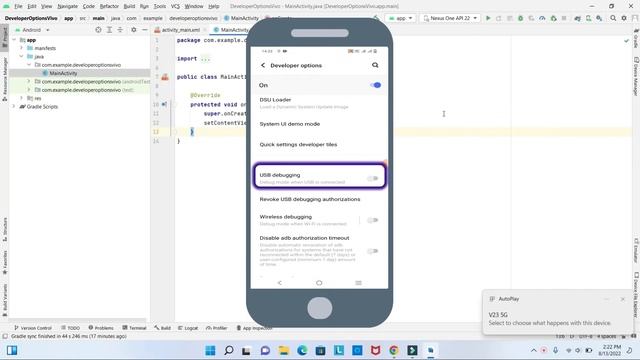
Task: Open the Version Control tool window
Action: pos(33,328)
